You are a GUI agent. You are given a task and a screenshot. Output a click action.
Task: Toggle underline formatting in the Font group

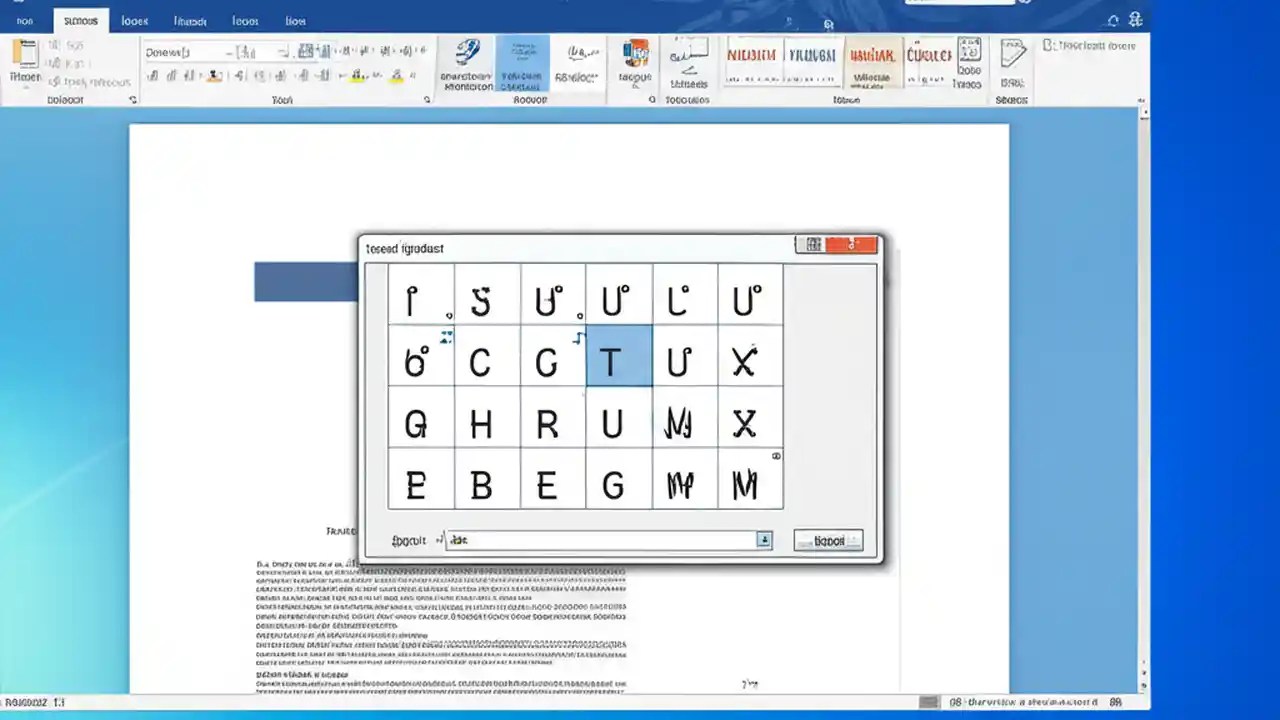(x=190, y=75)
